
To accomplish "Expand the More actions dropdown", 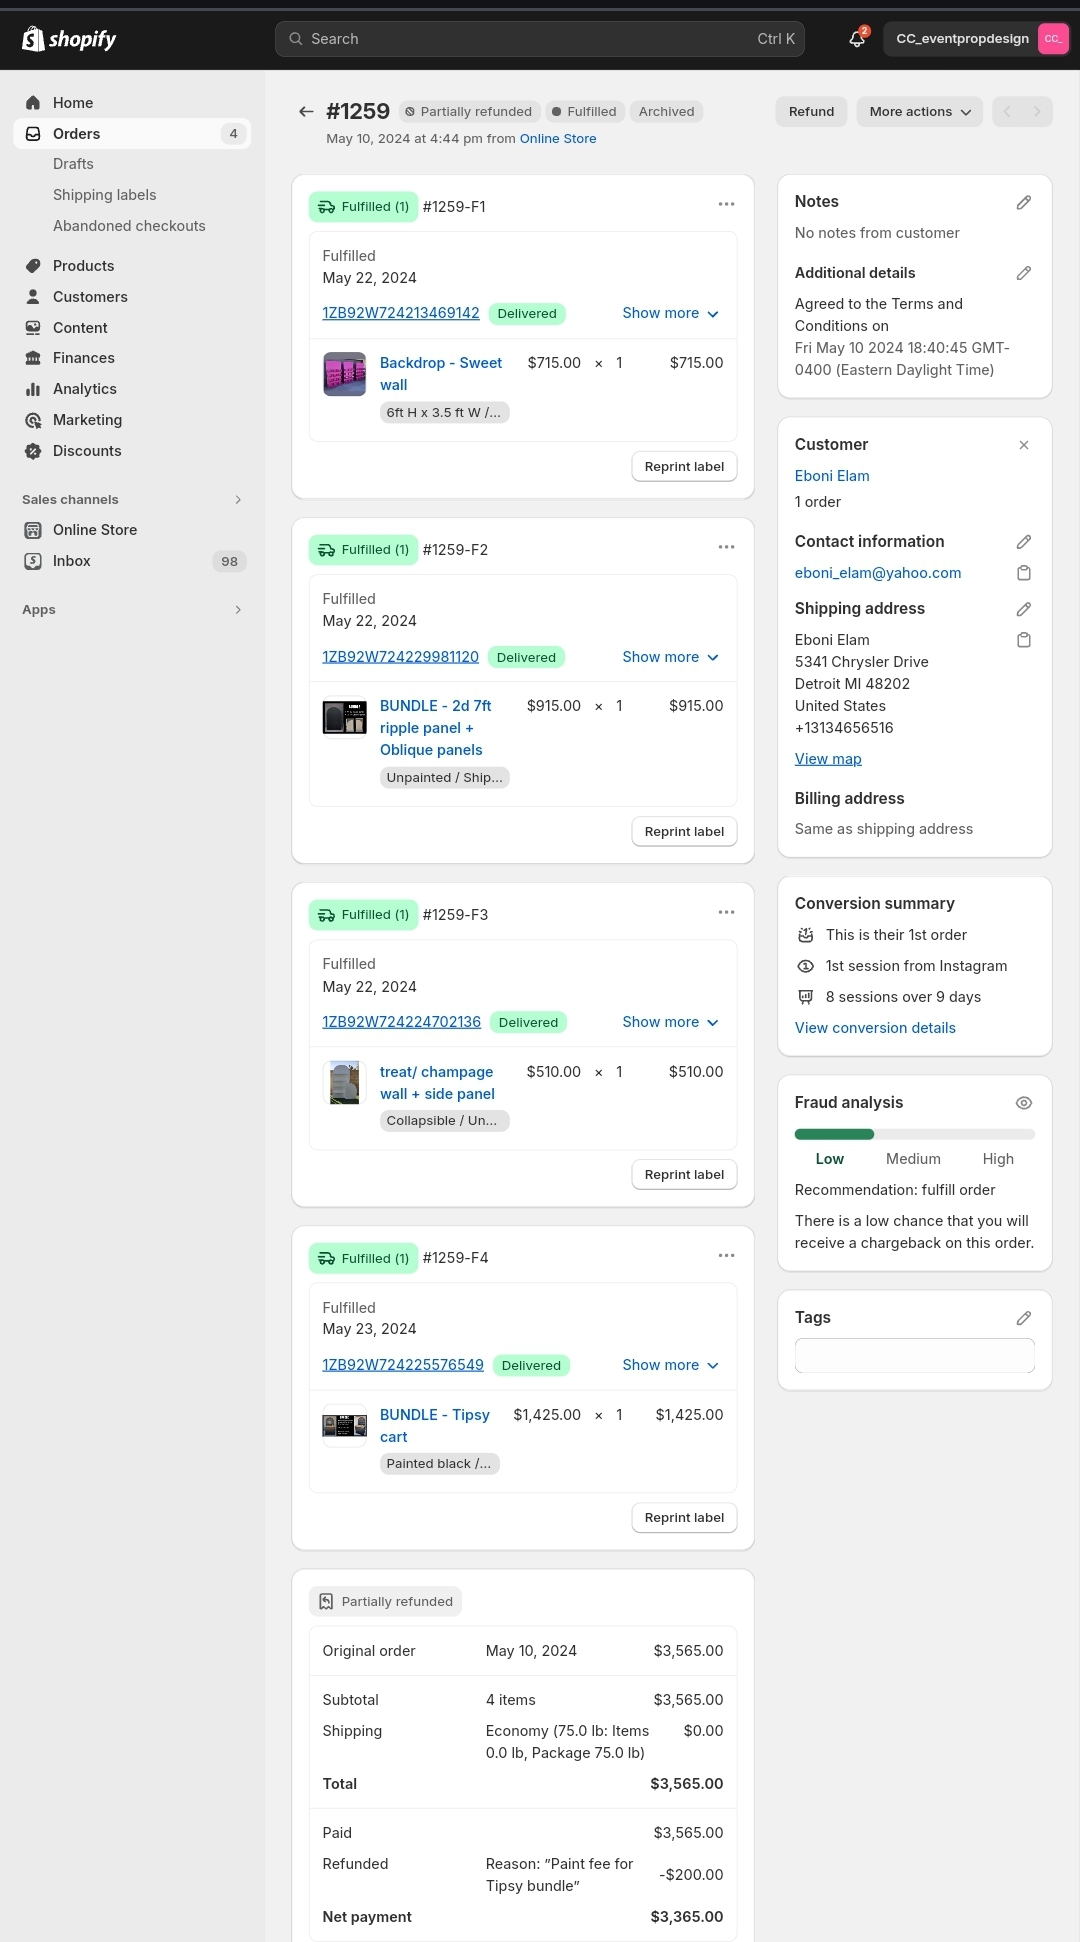I will coord(919,112).
